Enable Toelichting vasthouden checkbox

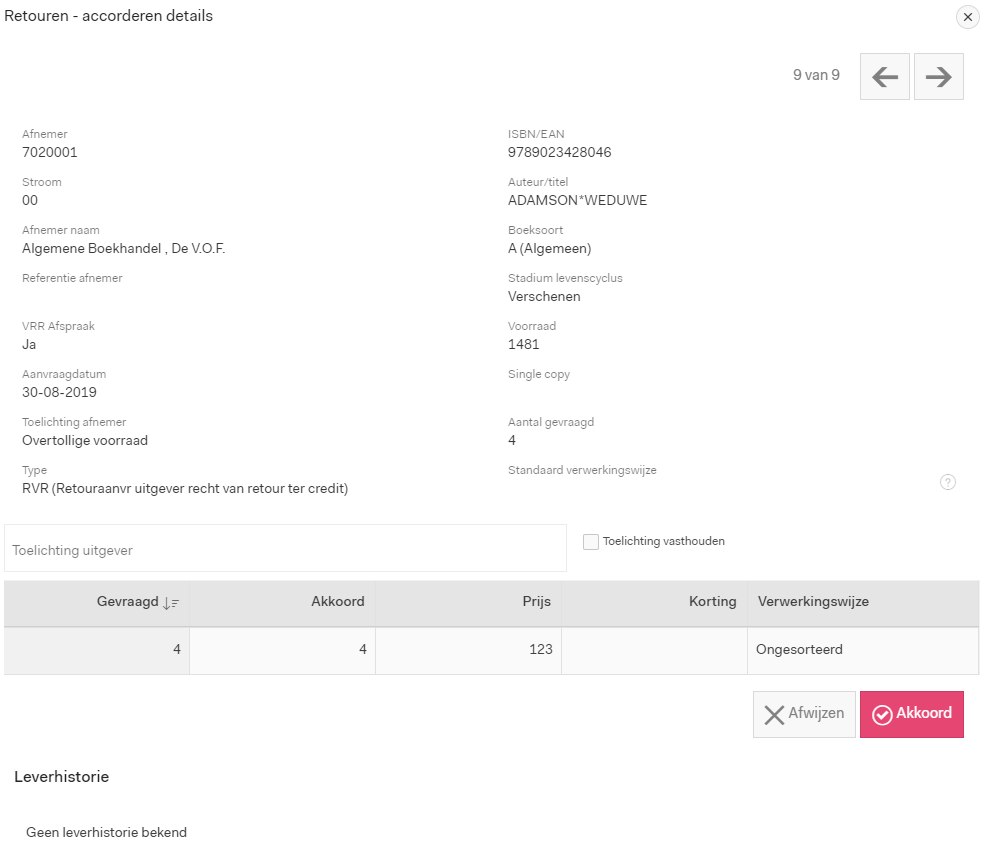[x=590, y=542]
